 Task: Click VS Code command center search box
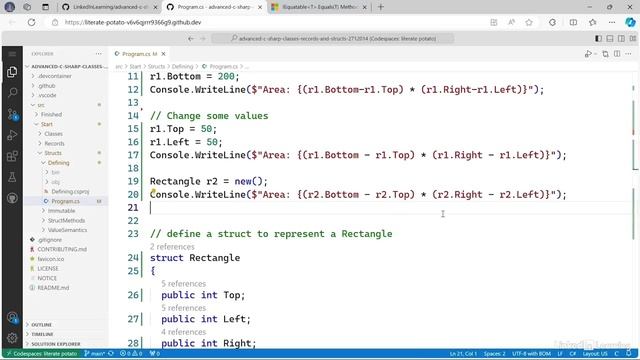pyautogui.click(x=333, y=38)
